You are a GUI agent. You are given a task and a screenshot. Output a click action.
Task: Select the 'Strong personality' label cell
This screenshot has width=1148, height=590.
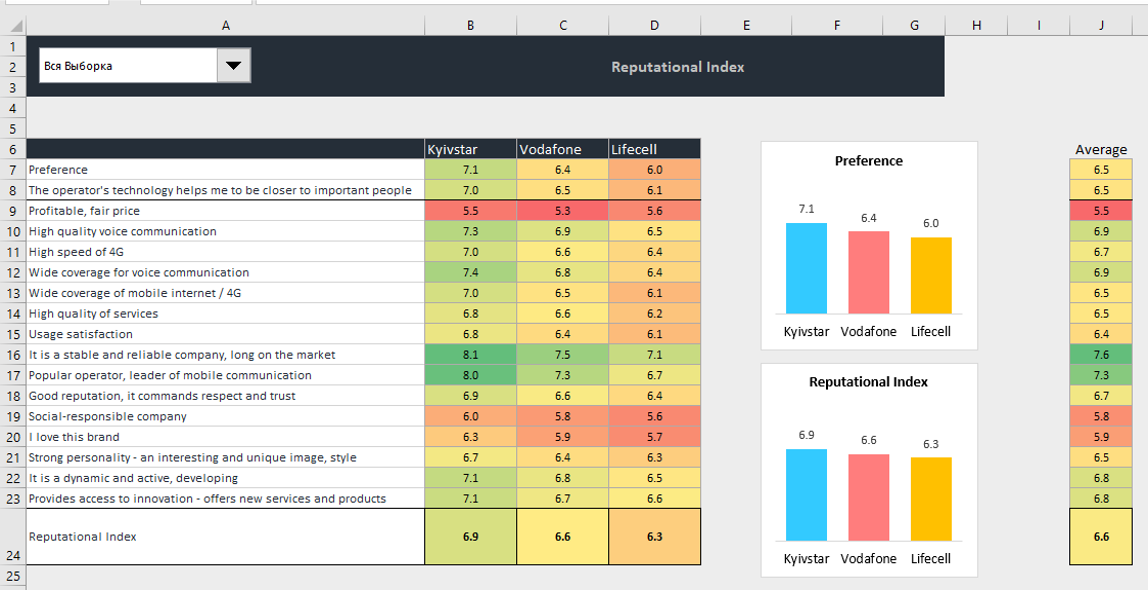pyautogui.click(x=226, y=457)
